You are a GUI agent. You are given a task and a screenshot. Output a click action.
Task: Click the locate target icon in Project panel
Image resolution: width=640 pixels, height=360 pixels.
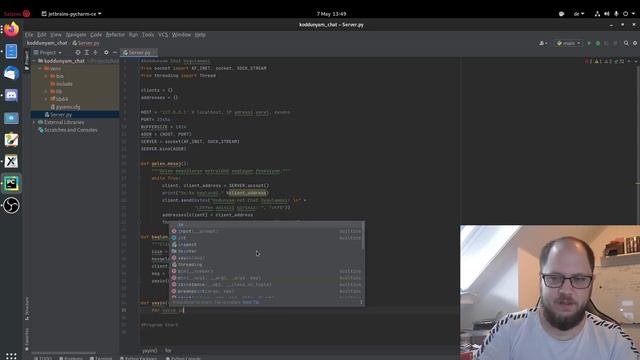[x=78, y=52]
